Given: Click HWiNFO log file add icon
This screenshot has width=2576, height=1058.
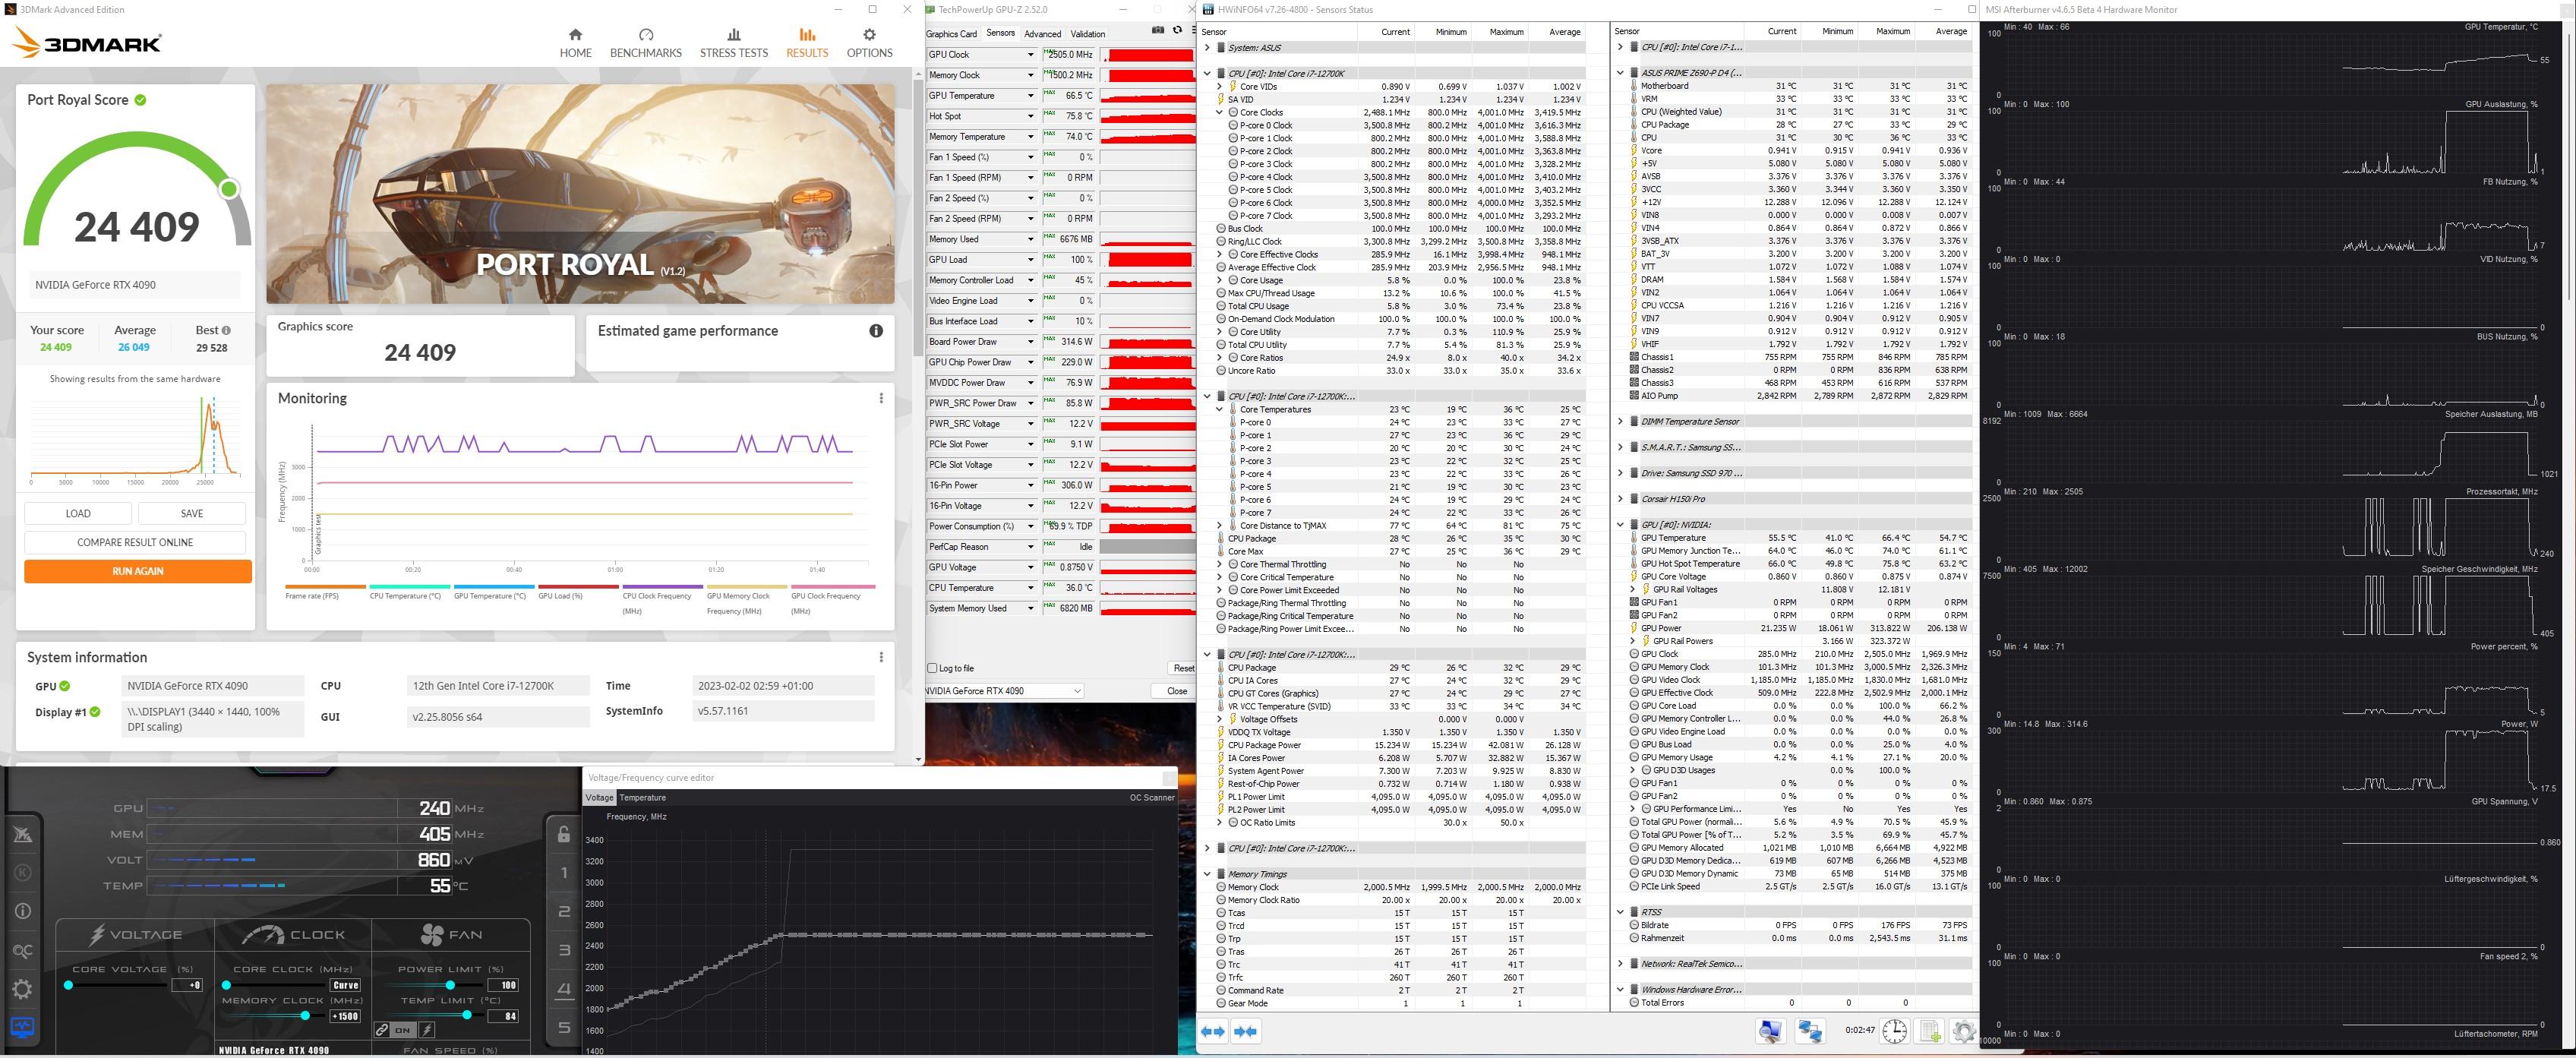Looking at the screenshot, I should (x=1929, y=1031).
